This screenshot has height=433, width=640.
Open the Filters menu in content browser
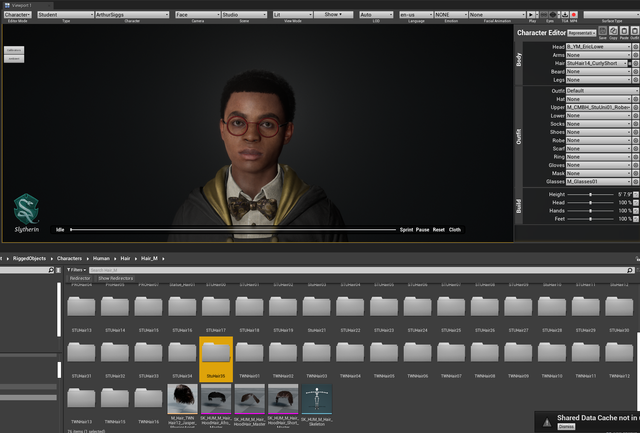coord(76,270)
